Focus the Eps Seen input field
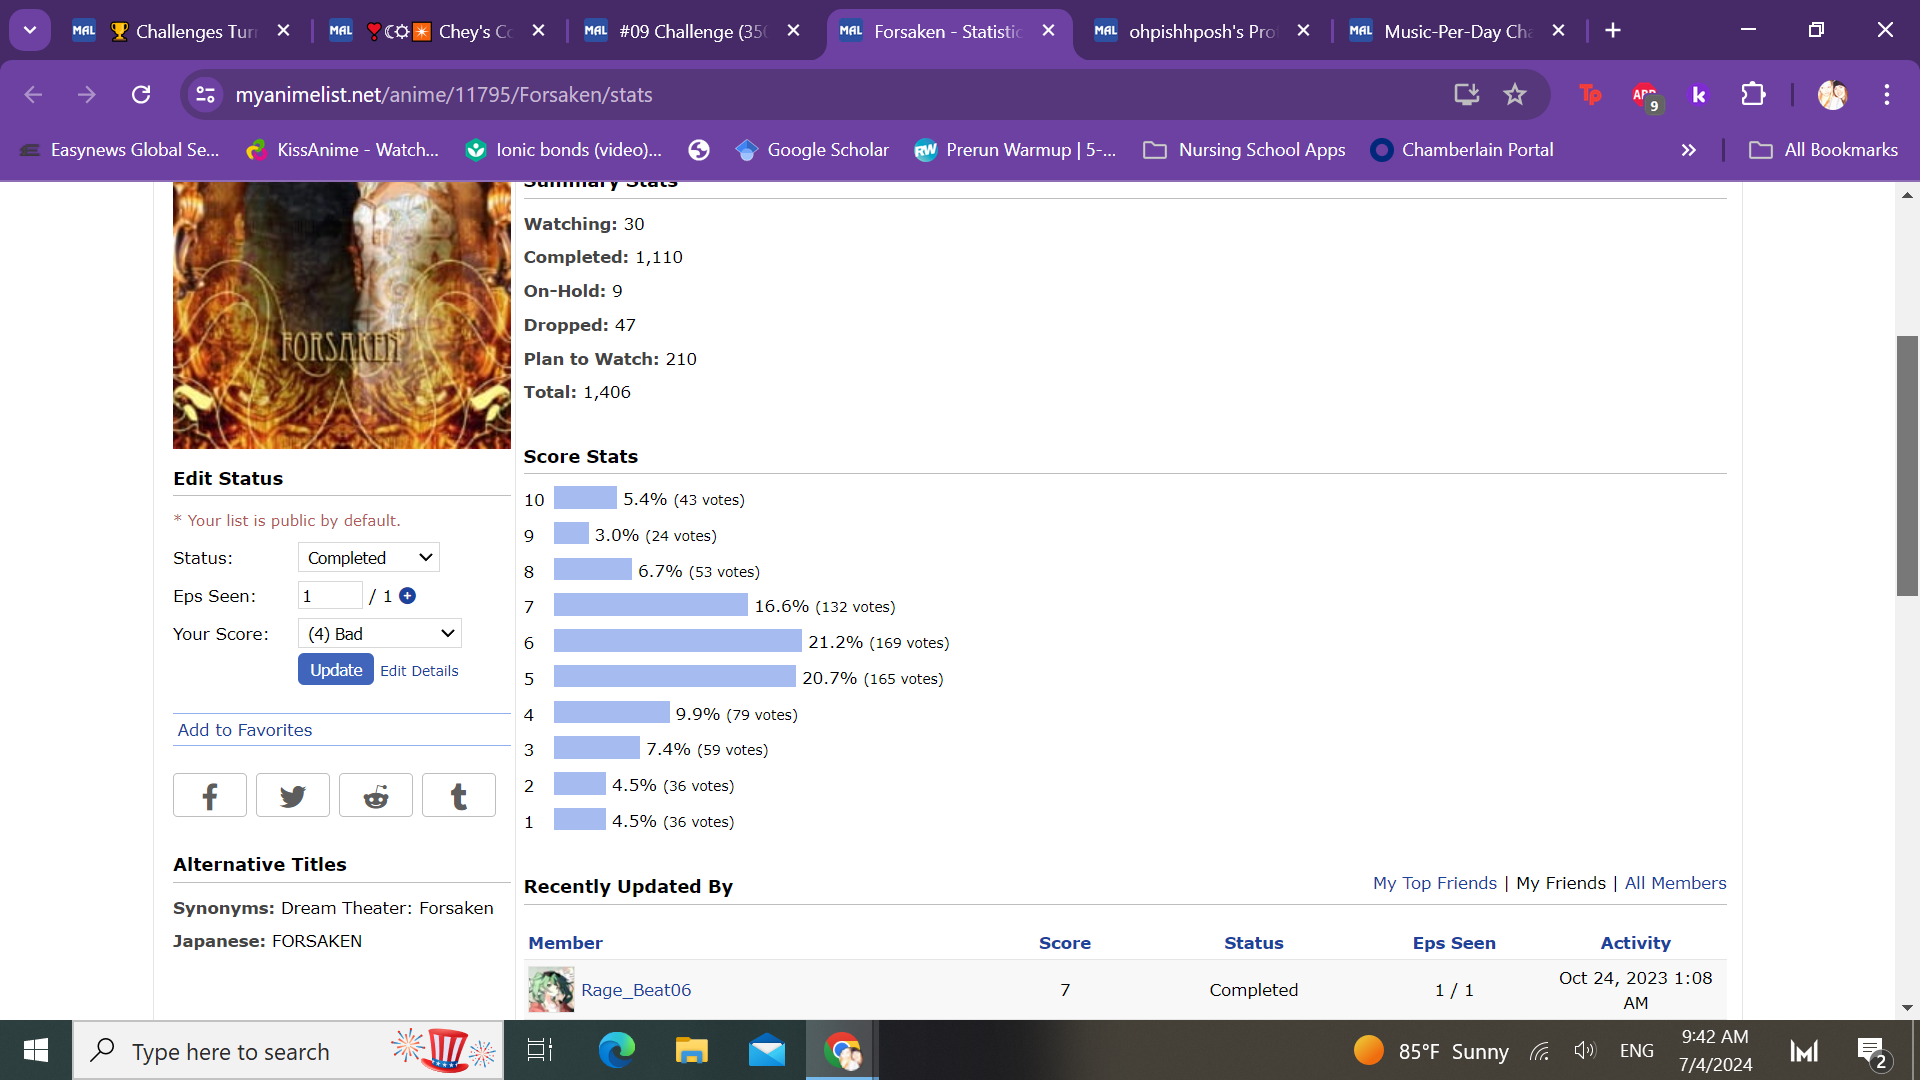The width and height of the screenshot is (1920, 1080). pyautogui.click(x=330, y=596)
